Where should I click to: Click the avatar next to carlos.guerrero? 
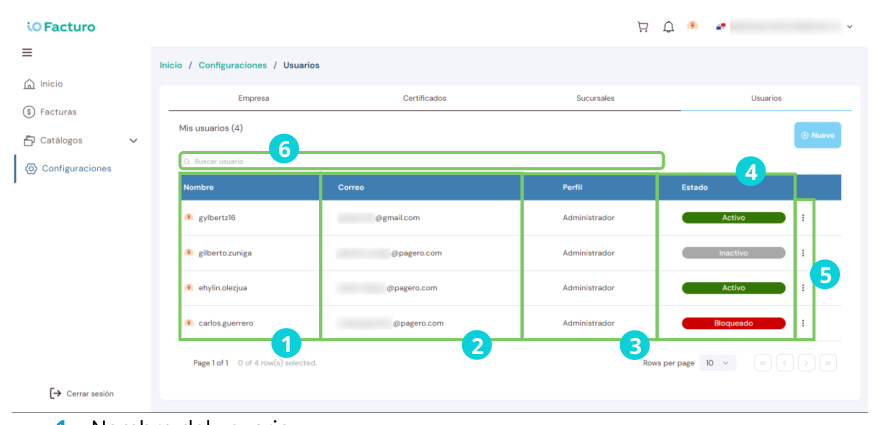(189, 323)
